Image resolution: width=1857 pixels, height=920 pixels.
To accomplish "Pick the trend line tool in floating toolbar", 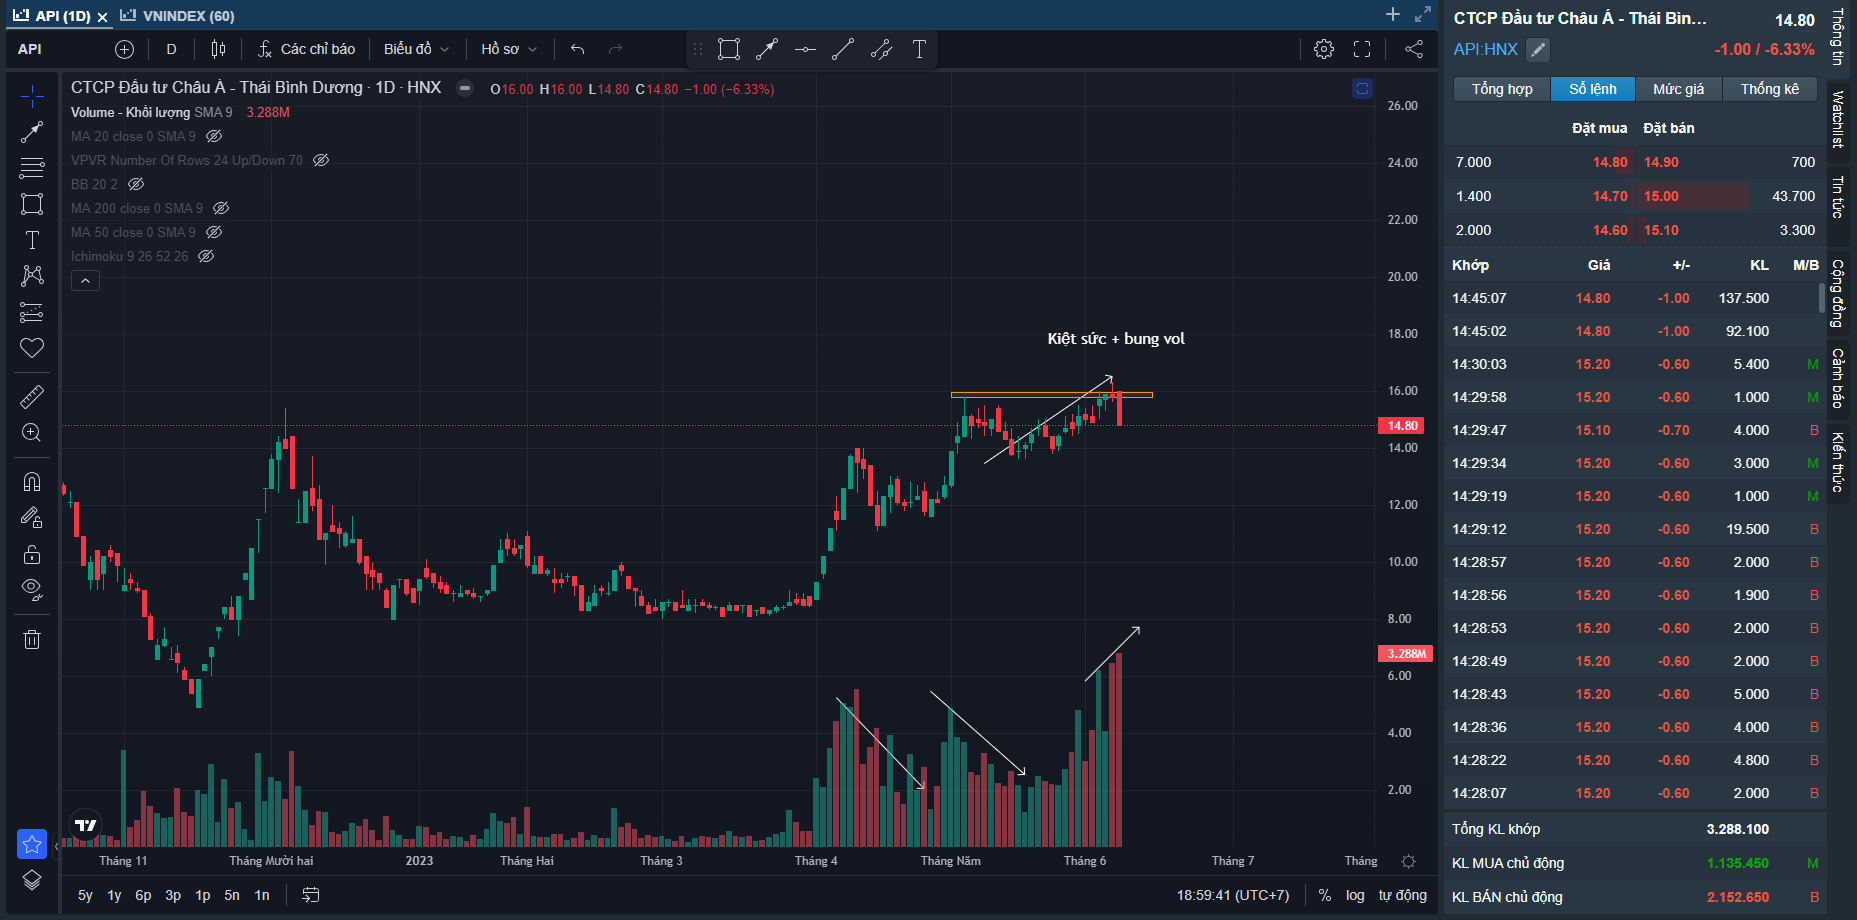I will click(x=843, y=49).
